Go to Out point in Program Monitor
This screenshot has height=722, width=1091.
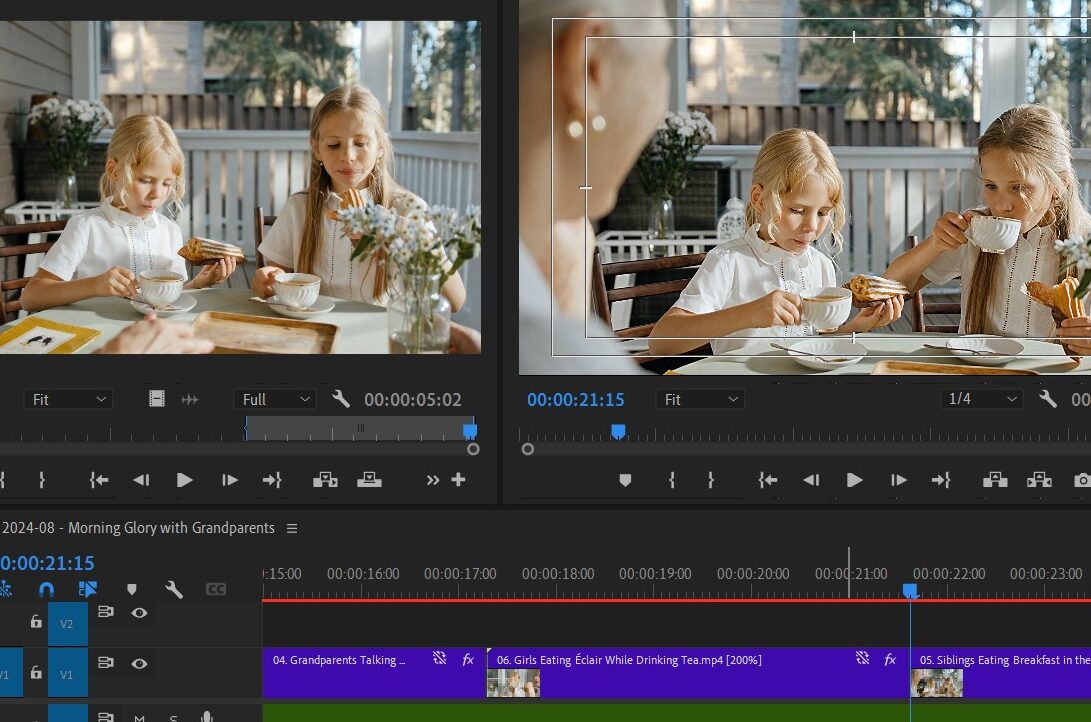[941, 480]
